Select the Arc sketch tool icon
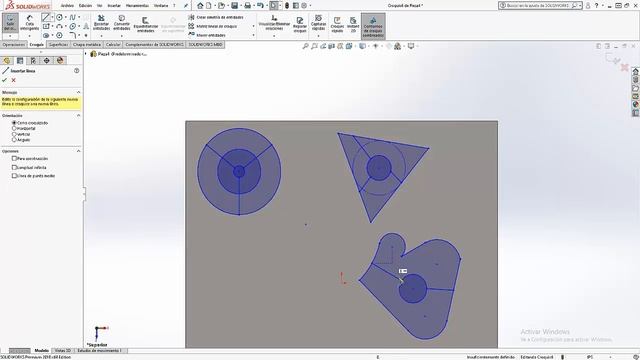Image resolution: width=640 pixels, height=360 pixels. coord(60,26)
